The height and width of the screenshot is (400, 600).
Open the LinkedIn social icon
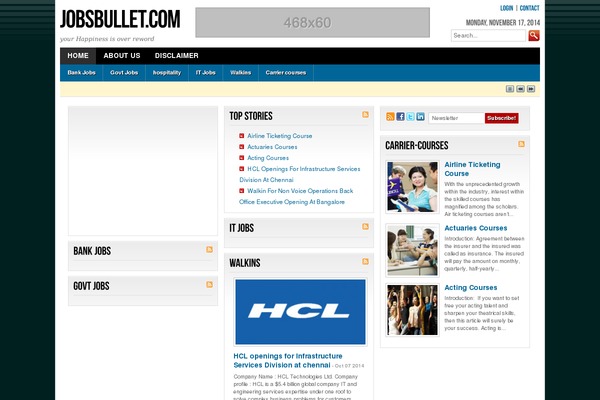click(420, 117)
